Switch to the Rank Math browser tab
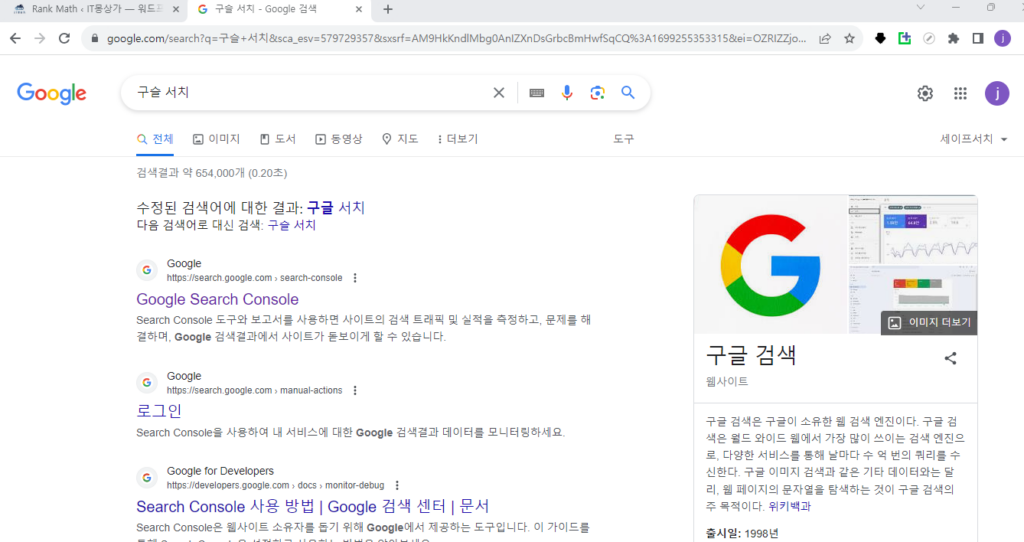This screenshot has width=1024, height=542. [93, 9]
